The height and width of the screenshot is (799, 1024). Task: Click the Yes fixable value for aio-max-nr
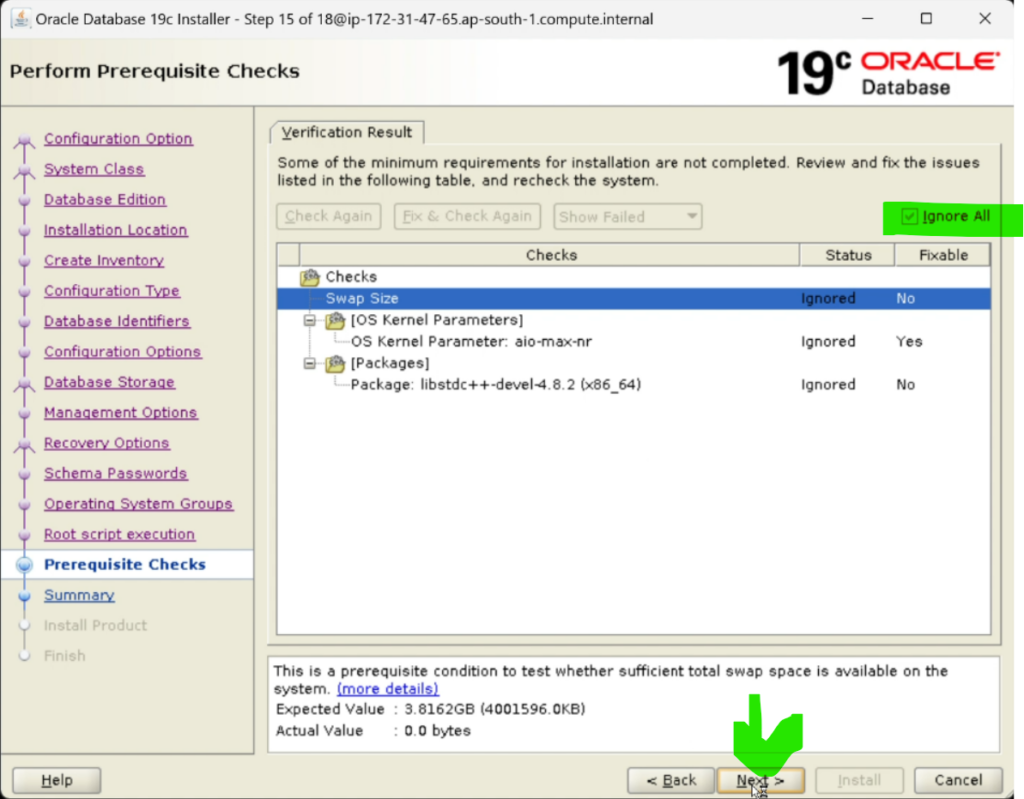coord(909,342)
